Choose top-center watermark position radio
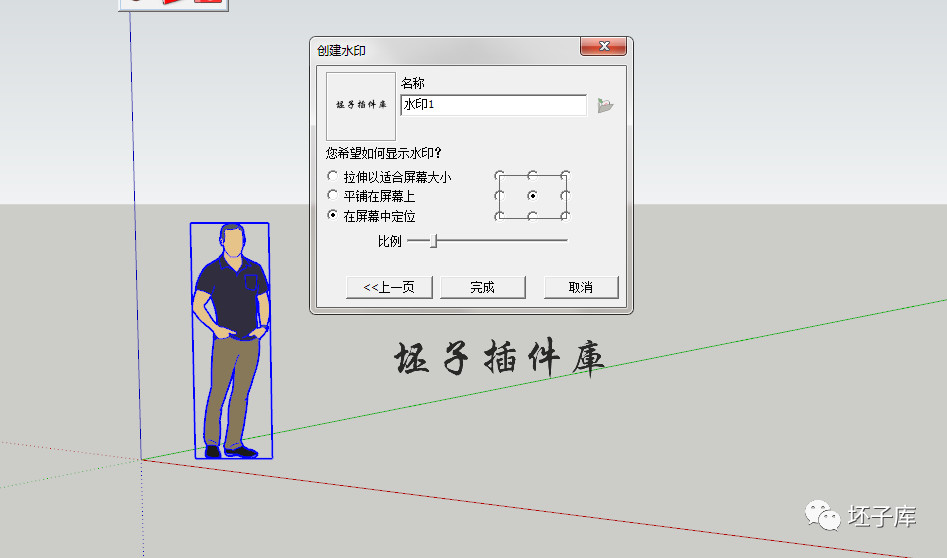Viewport: 947px width, 558px height. (532, 176)
